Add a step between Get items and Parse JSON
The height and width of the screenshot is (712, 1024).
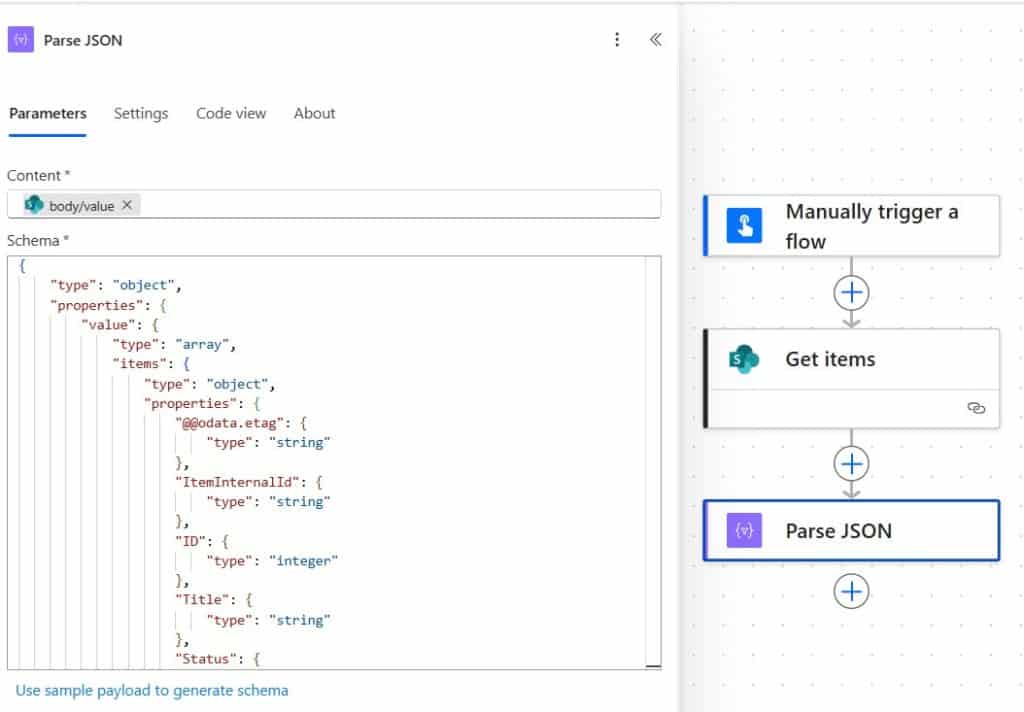[x=851, y=464]
